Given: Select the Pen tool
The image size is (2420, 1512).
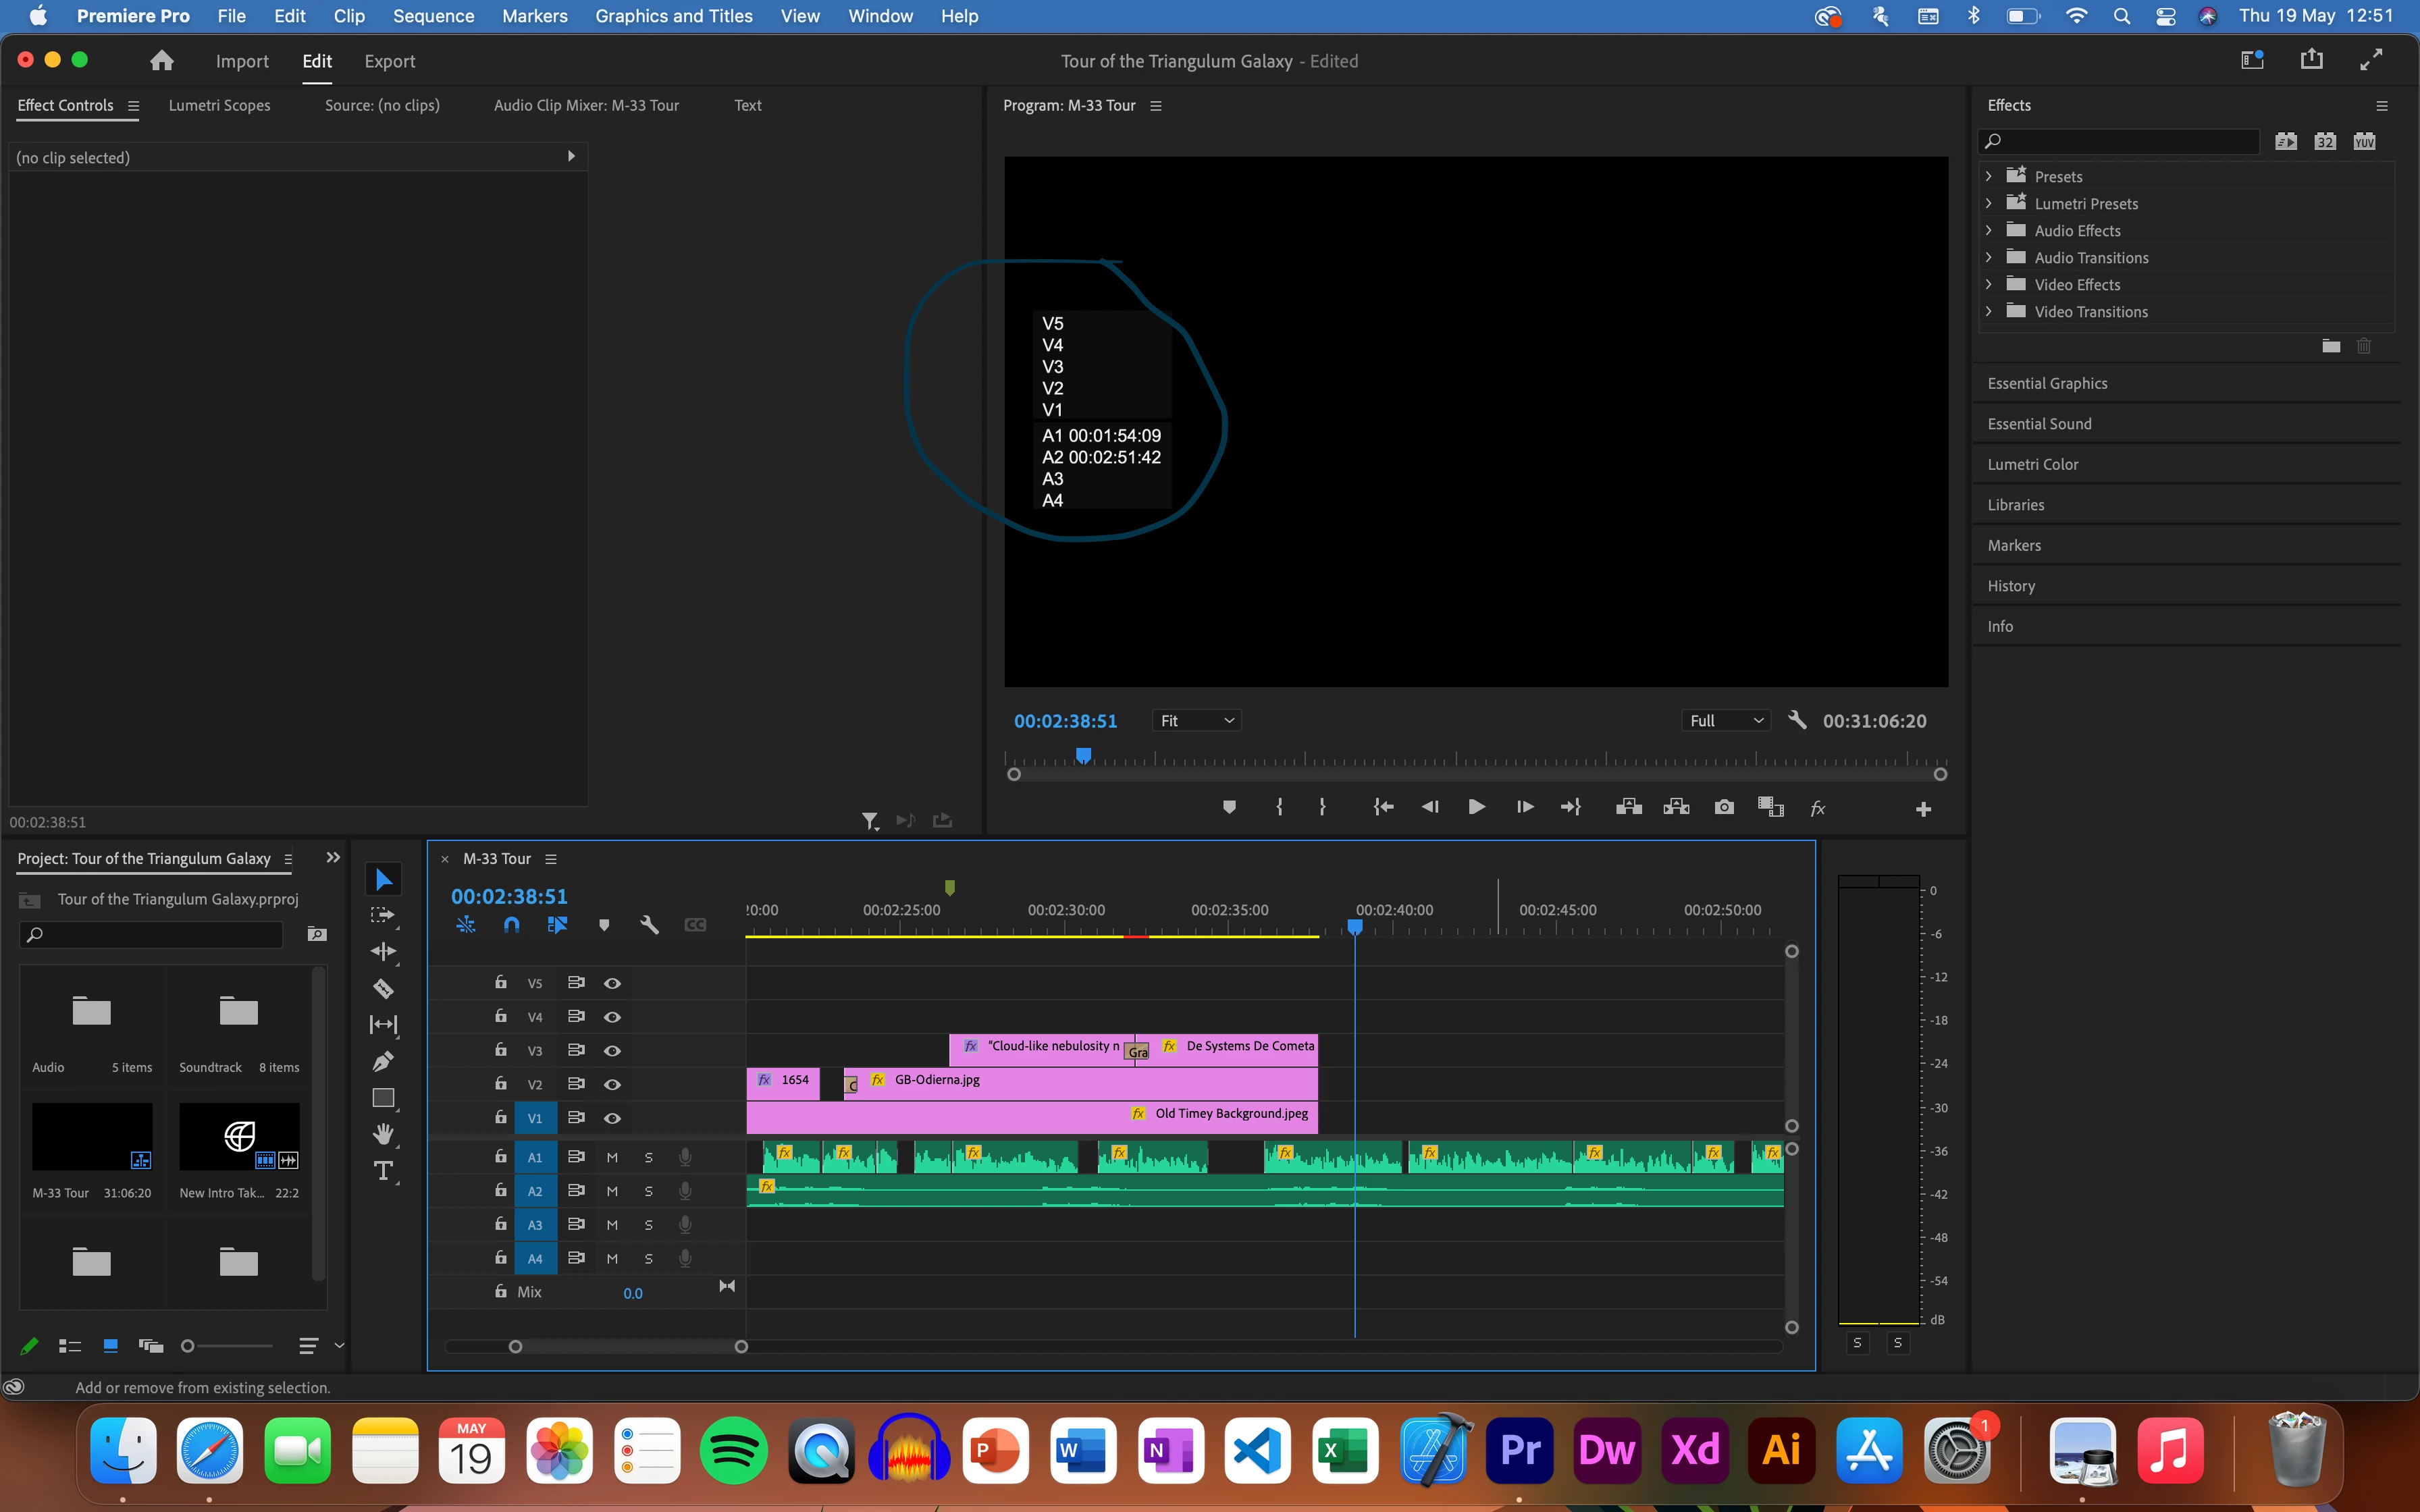Looking at the screenshot, I should click(x=383, y=1061).
